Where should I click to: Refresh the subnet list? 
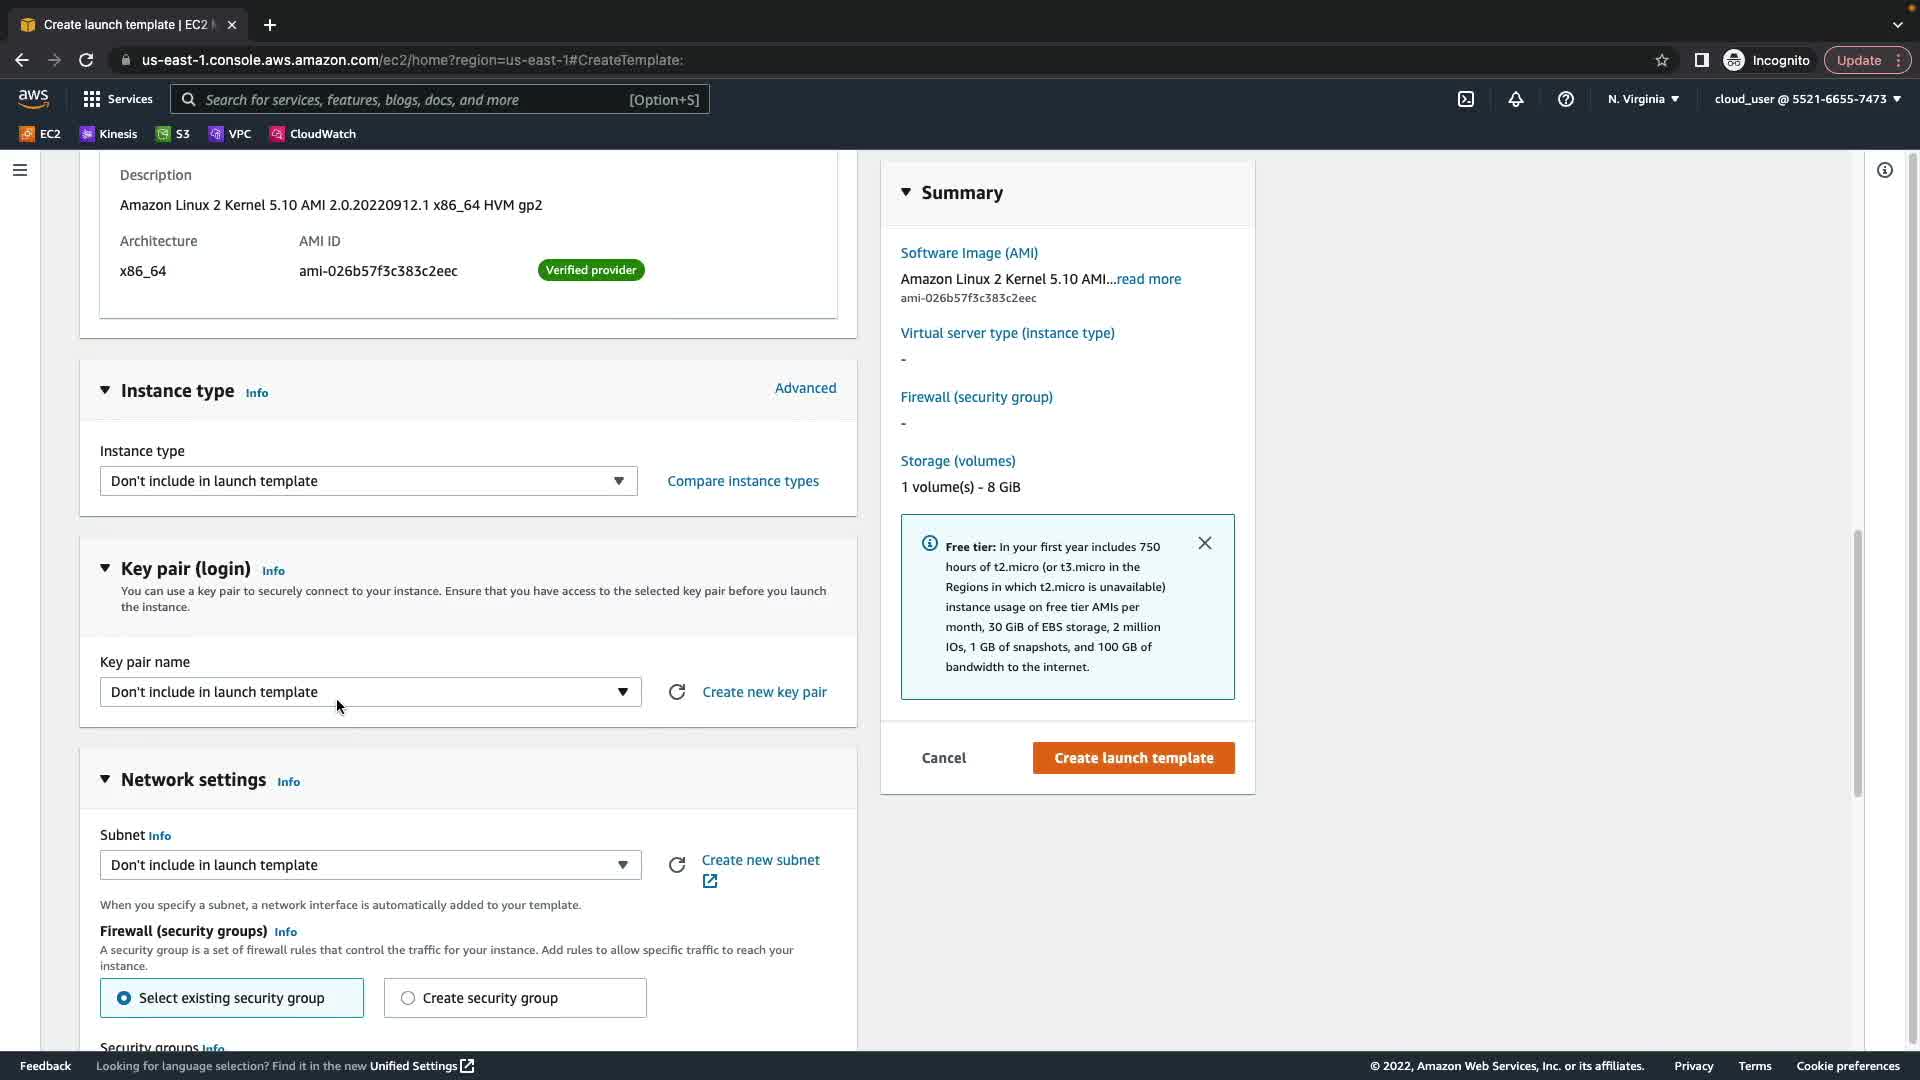[677, 865]
